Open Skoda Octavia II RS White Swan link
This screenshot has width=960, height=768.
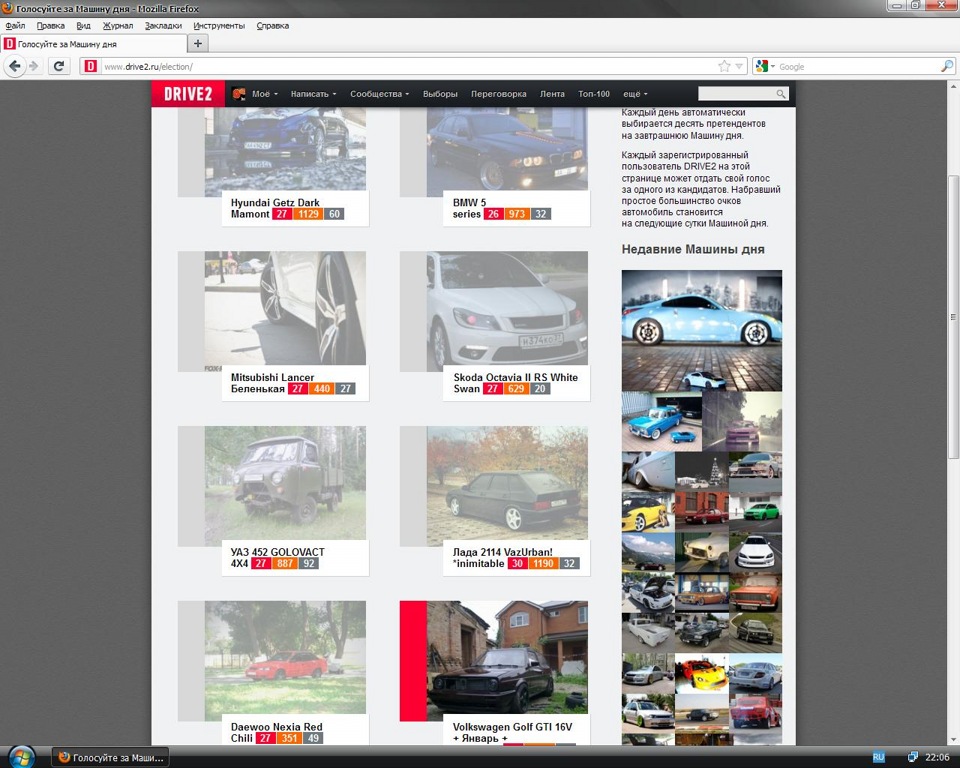(x=515, y=383)
